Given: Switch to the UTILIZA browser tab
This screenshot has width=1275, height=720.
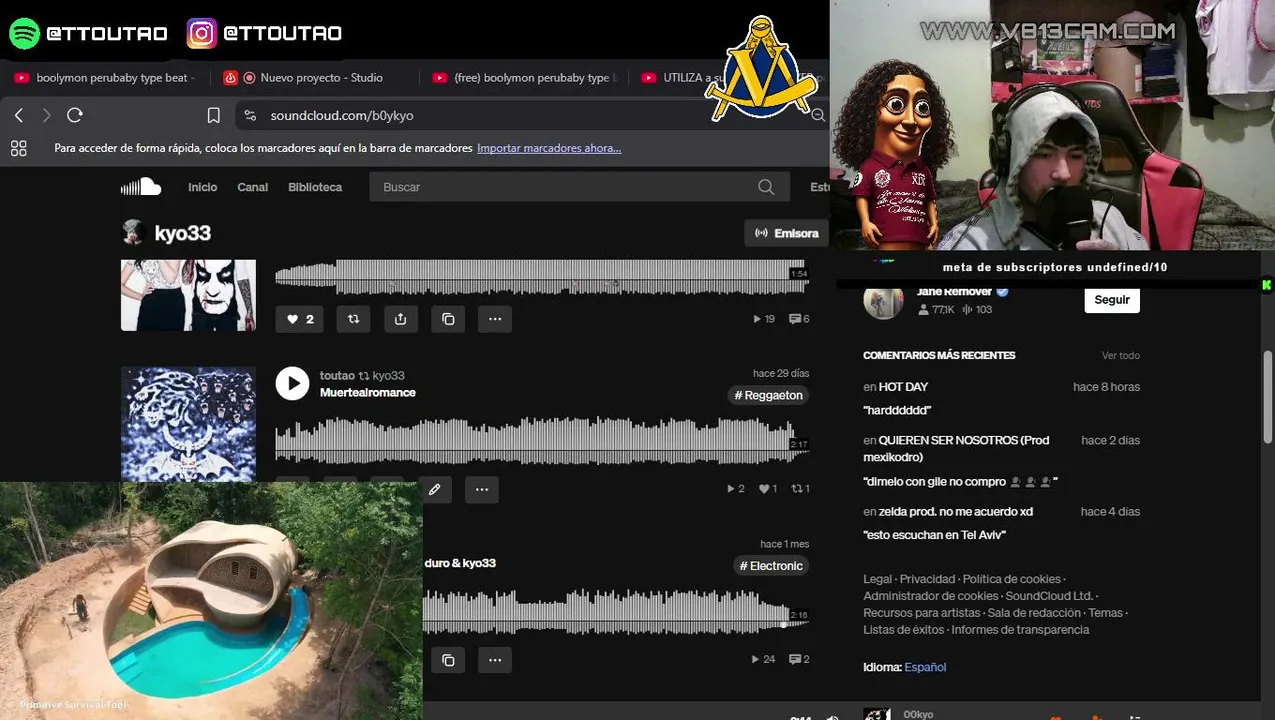Looking at the screenshot, I should pyautogui.click(x=685, y=77).
